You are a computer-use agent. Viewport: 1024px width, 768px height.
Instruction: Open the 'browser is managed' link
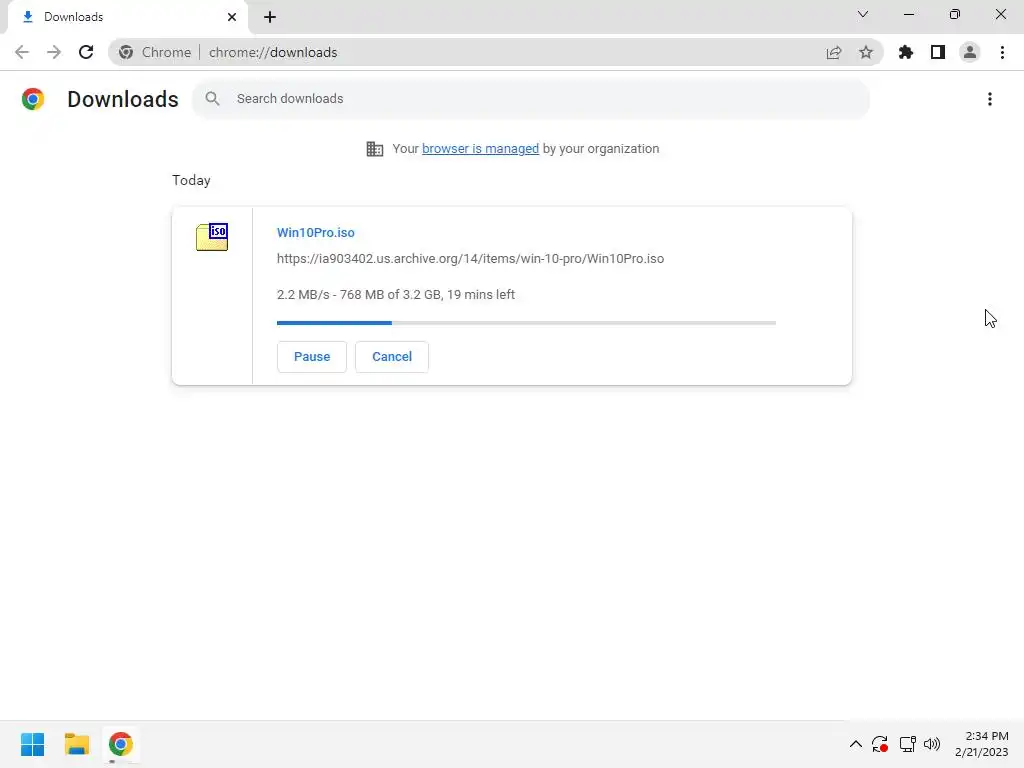tap(480, 149)
